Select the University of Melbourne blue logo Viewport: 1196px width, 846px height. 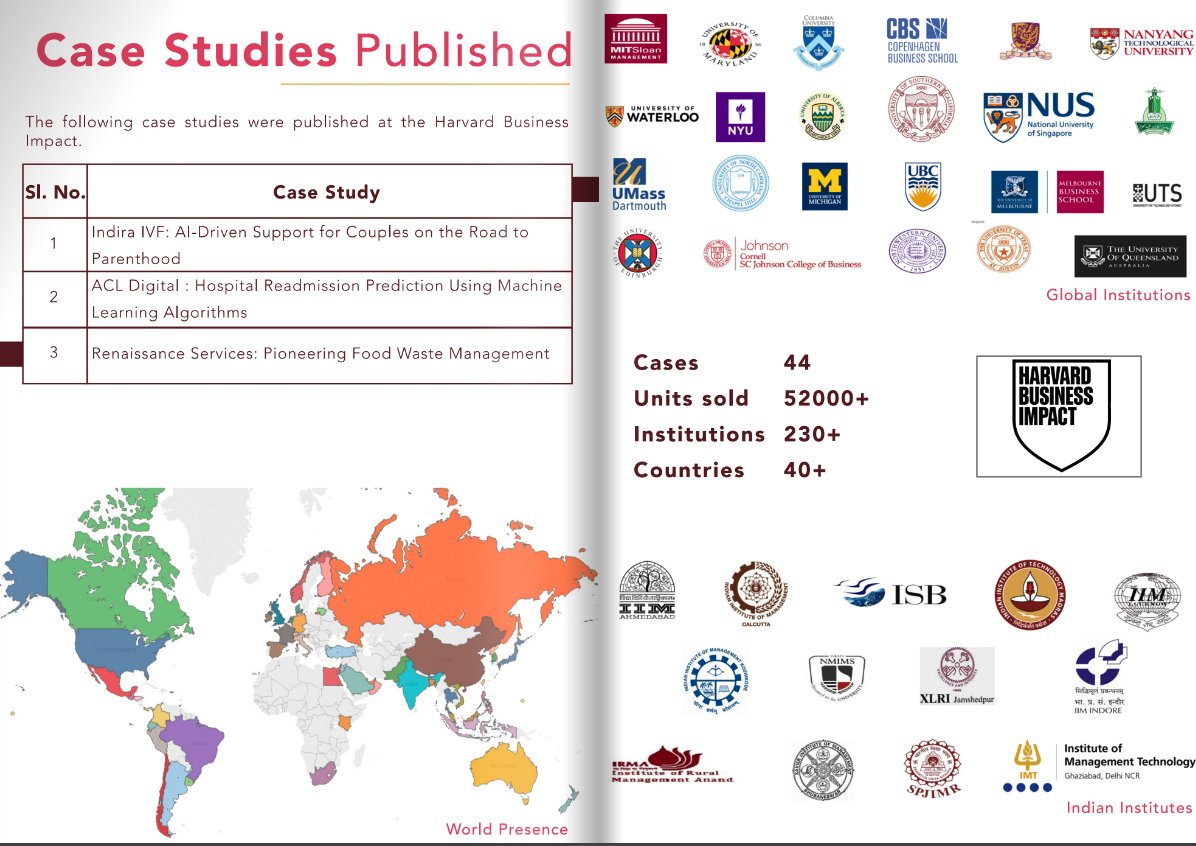[x=1014, y=191]
